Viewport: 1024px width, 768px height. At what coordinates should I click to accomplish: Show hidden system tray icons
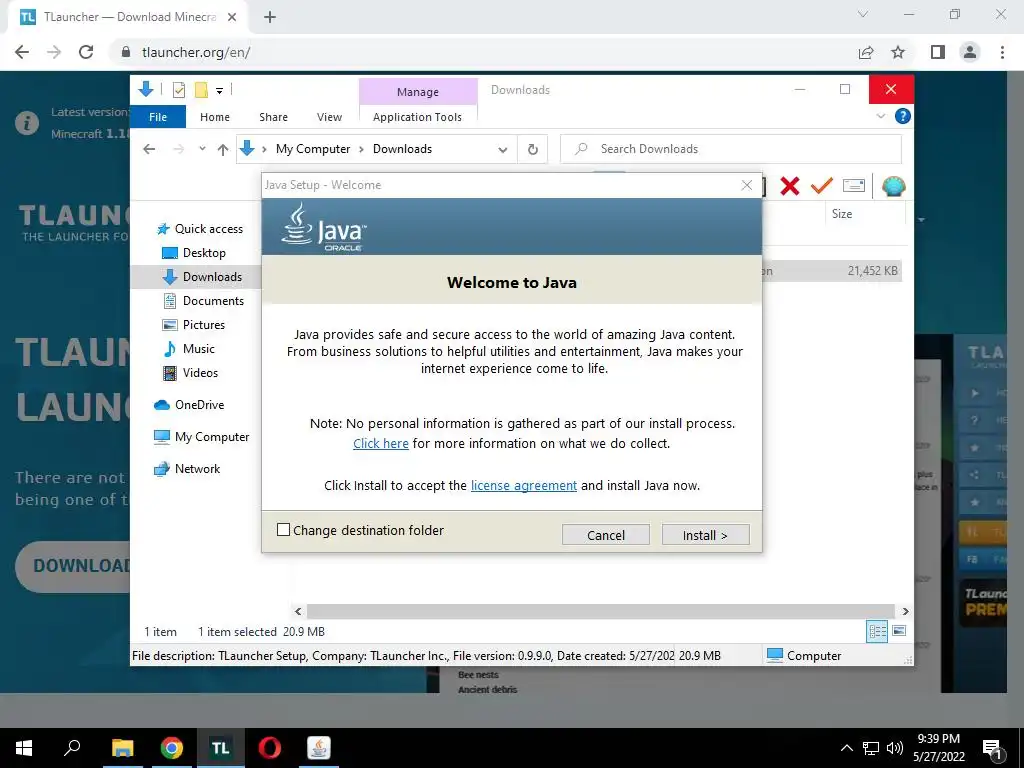click(846, 748)
